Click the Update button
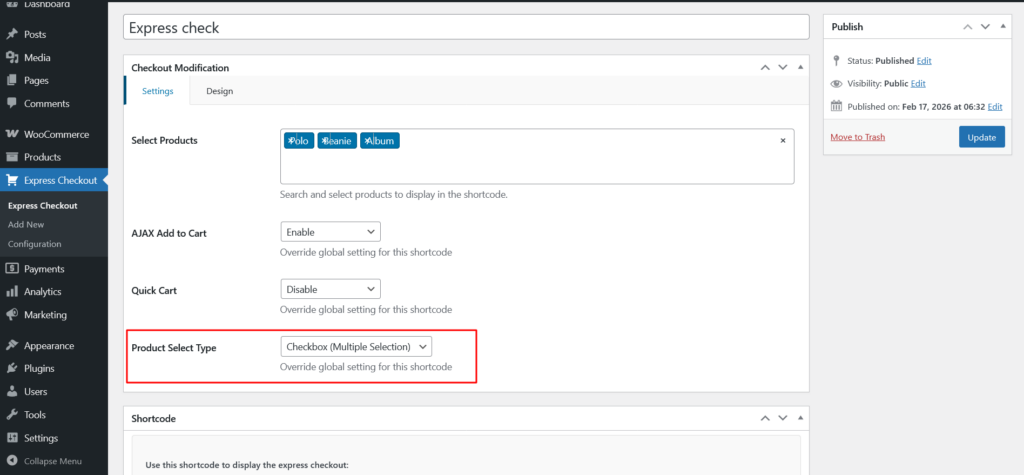1024x475 pixels. (x=981, y=137)
